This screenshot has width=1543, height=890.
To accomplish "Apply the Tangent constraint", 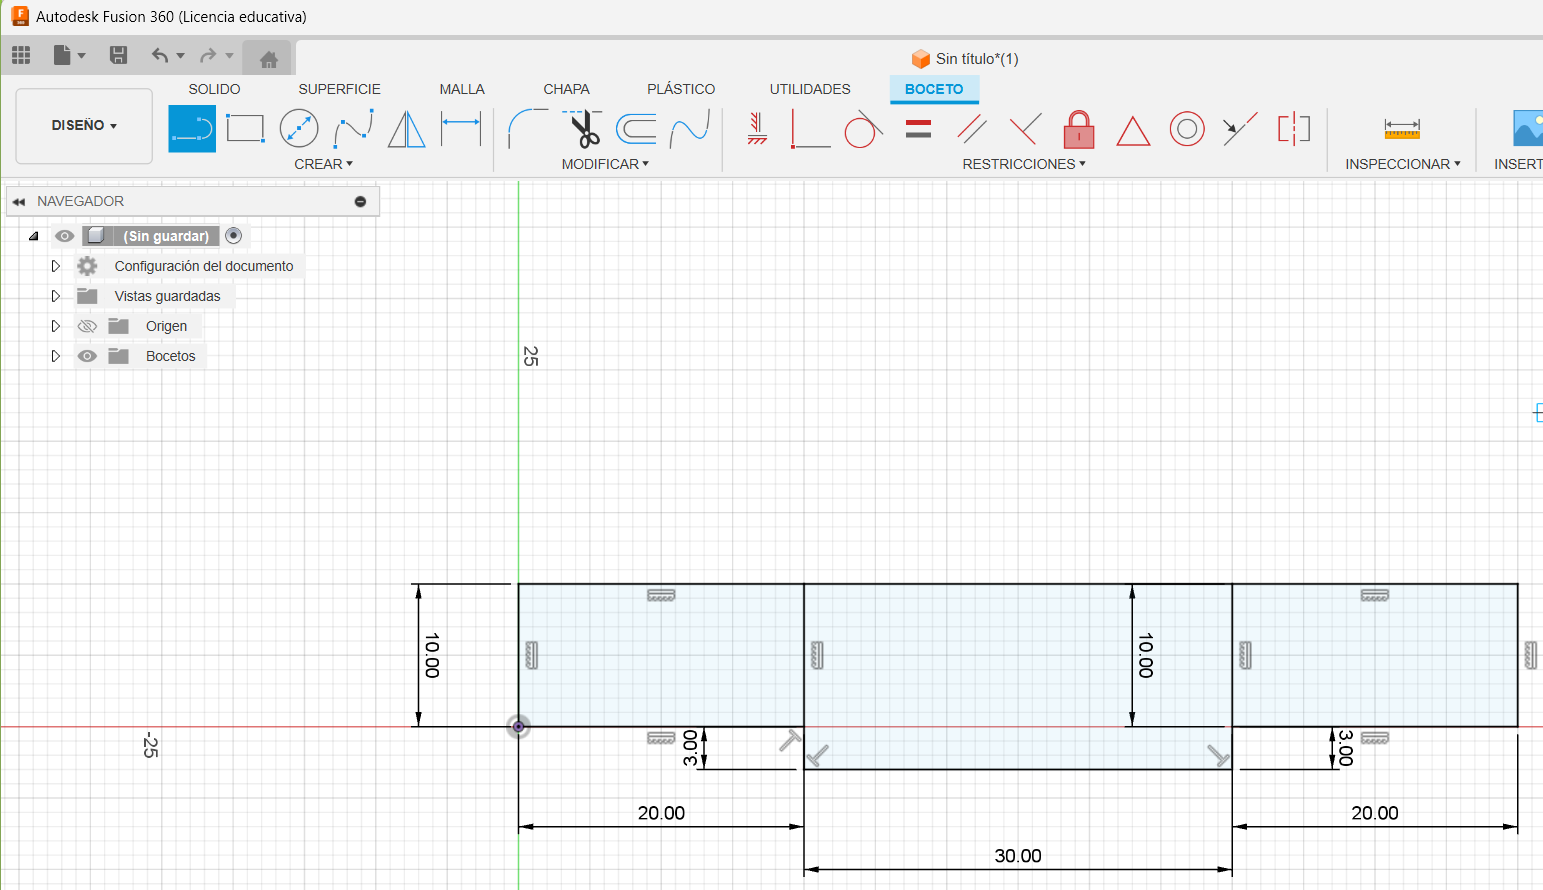I will 863,129.
